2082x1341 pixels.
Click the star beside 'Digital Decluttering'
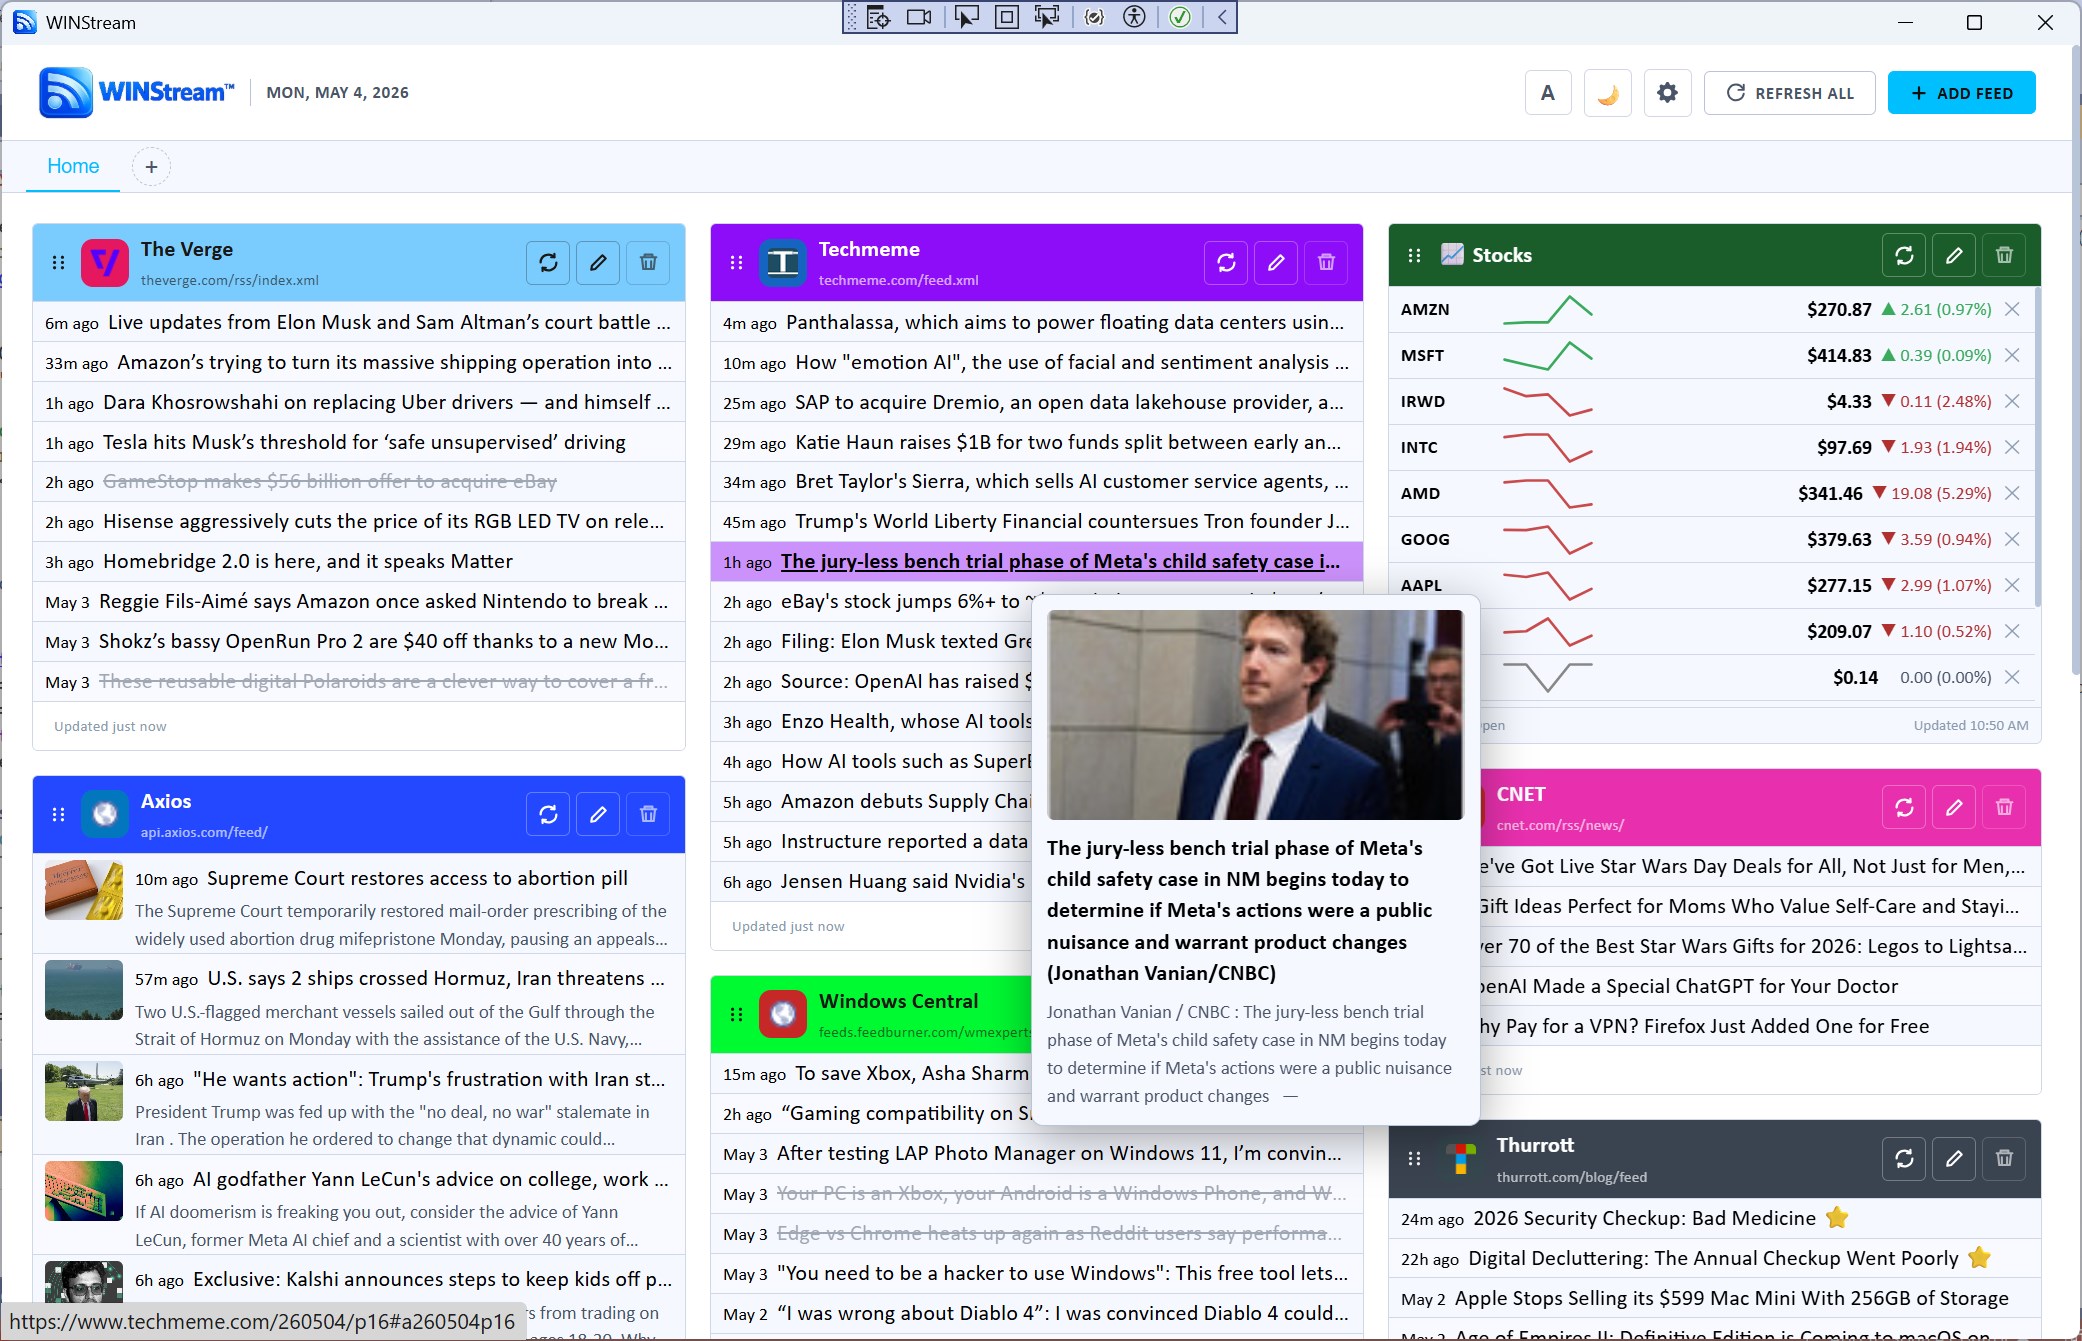point(1979,1257)
